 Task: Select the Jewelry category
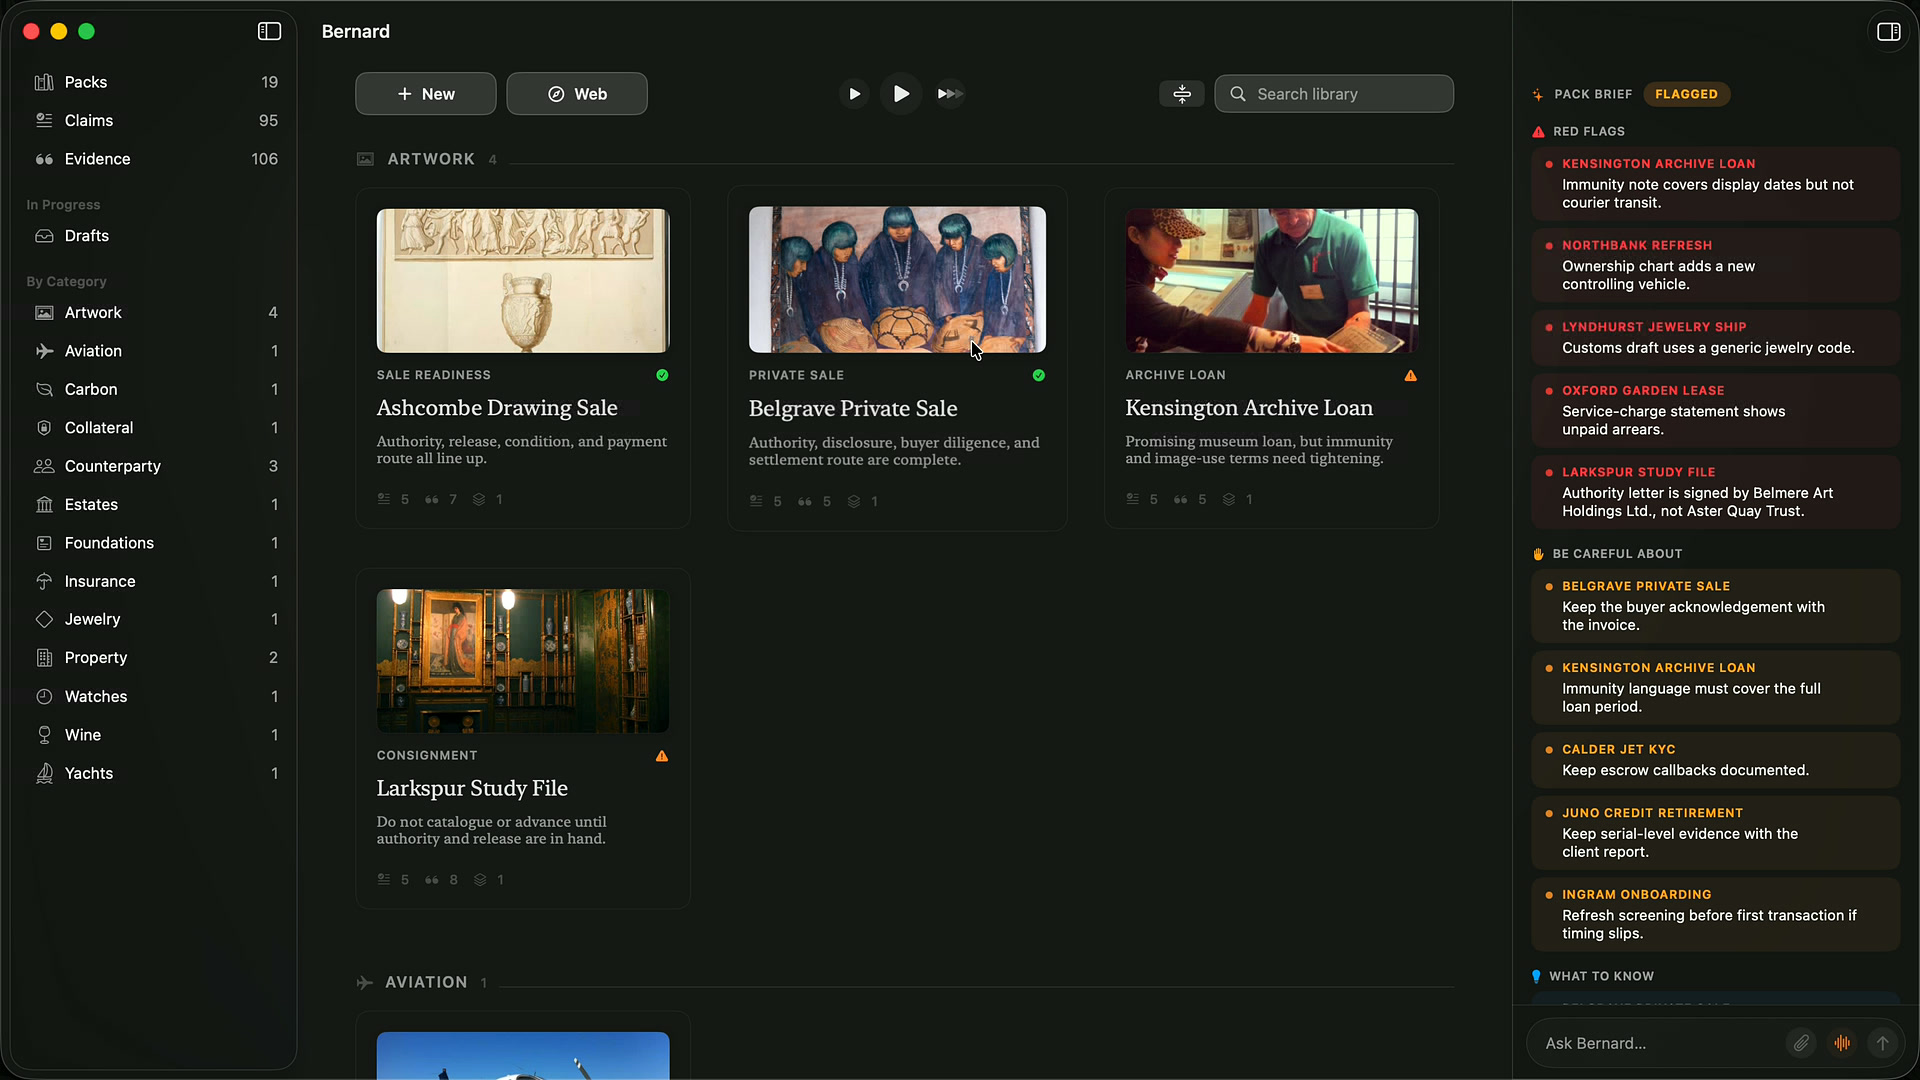tap(155, 619)
